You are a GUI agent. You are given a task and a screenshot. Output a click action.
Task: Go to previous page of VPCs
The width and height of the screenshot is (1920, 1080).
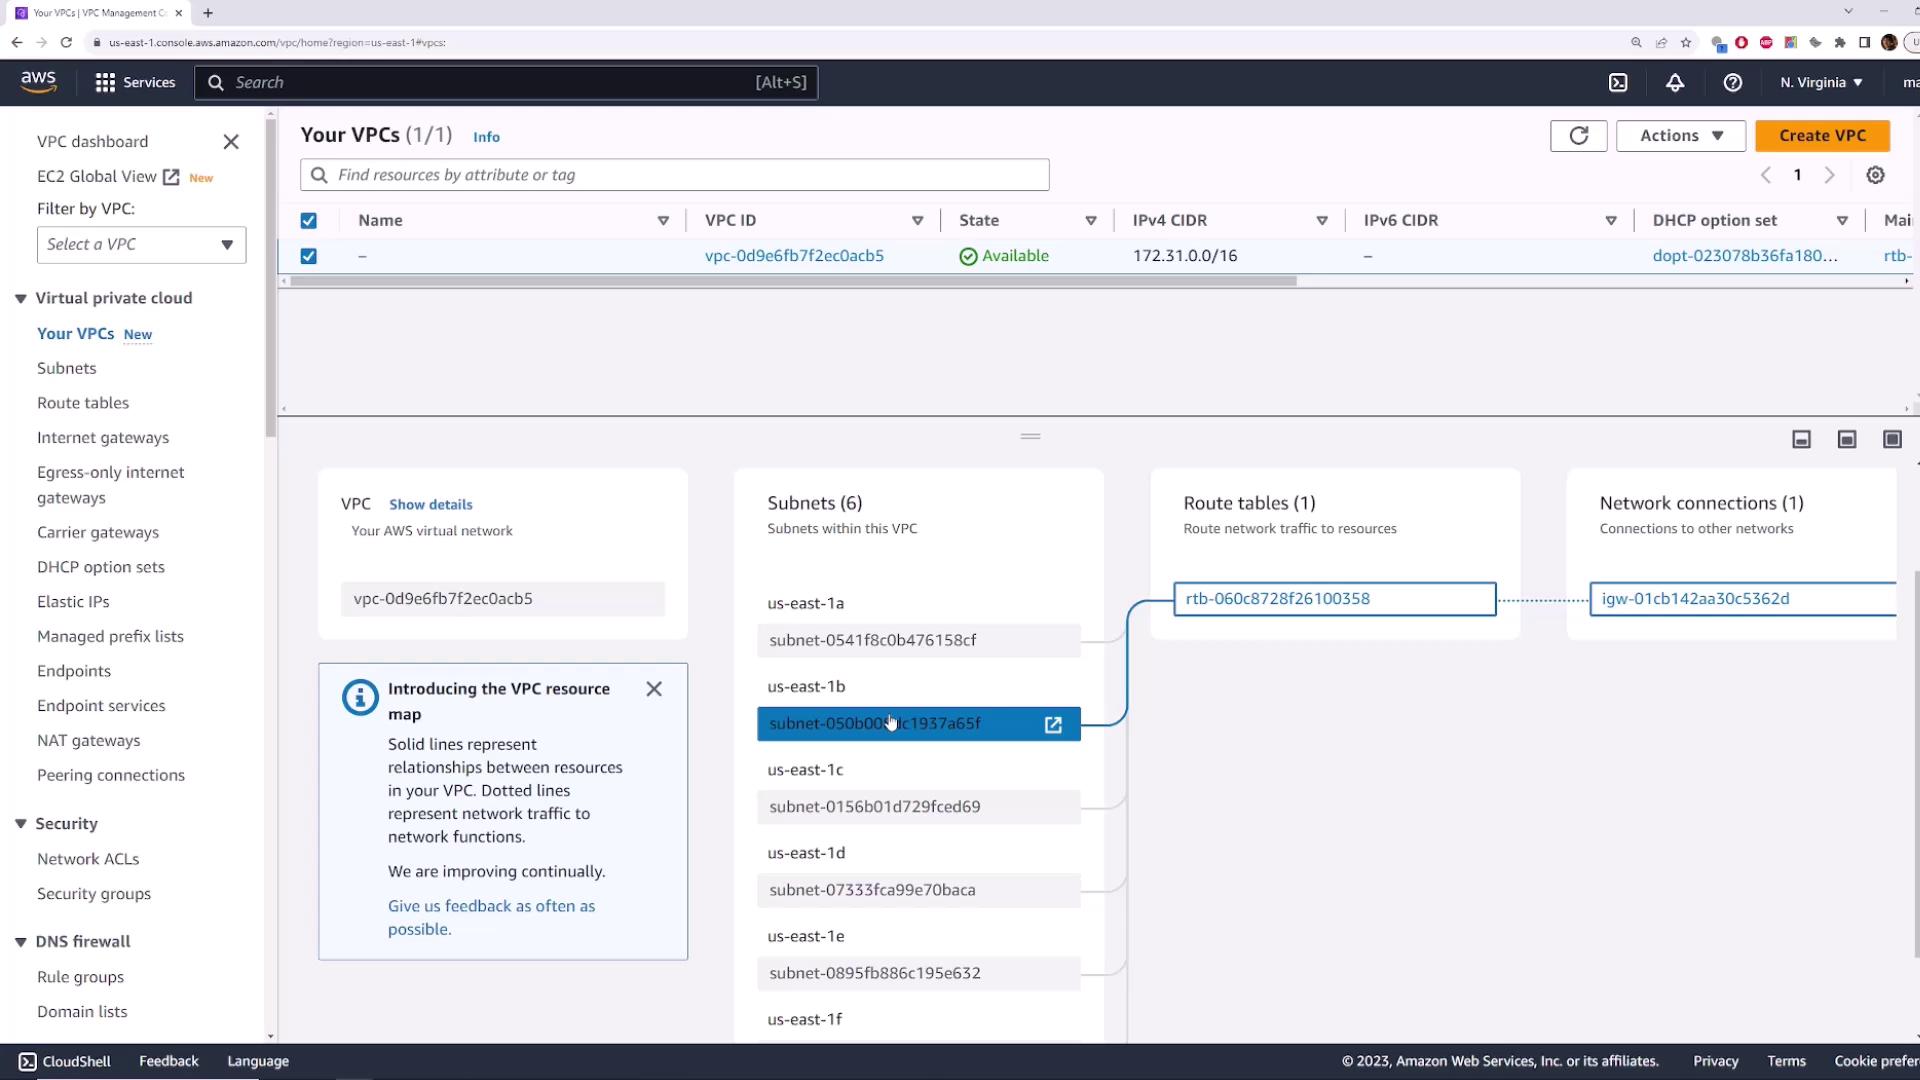(1766, 175)
